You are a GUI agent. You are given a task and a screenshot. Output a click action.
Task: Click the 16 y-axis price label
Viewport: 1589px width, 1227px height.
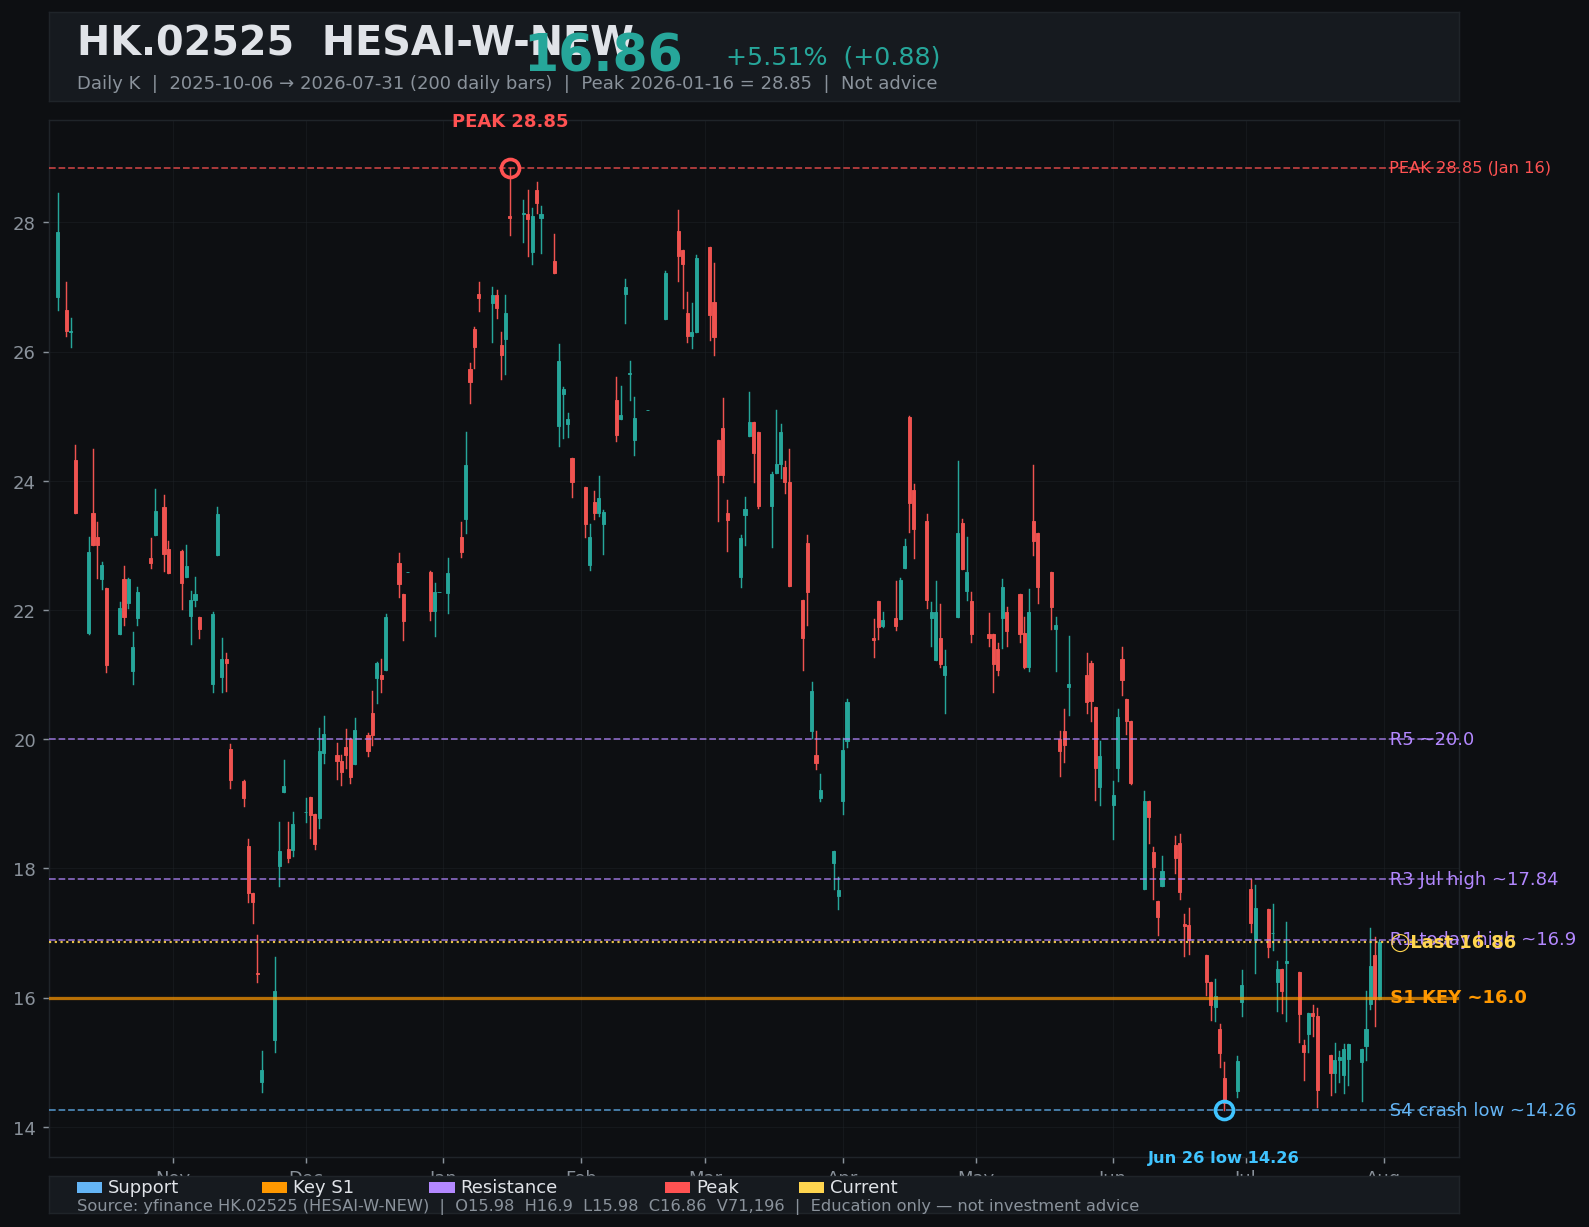click(24, 999)
